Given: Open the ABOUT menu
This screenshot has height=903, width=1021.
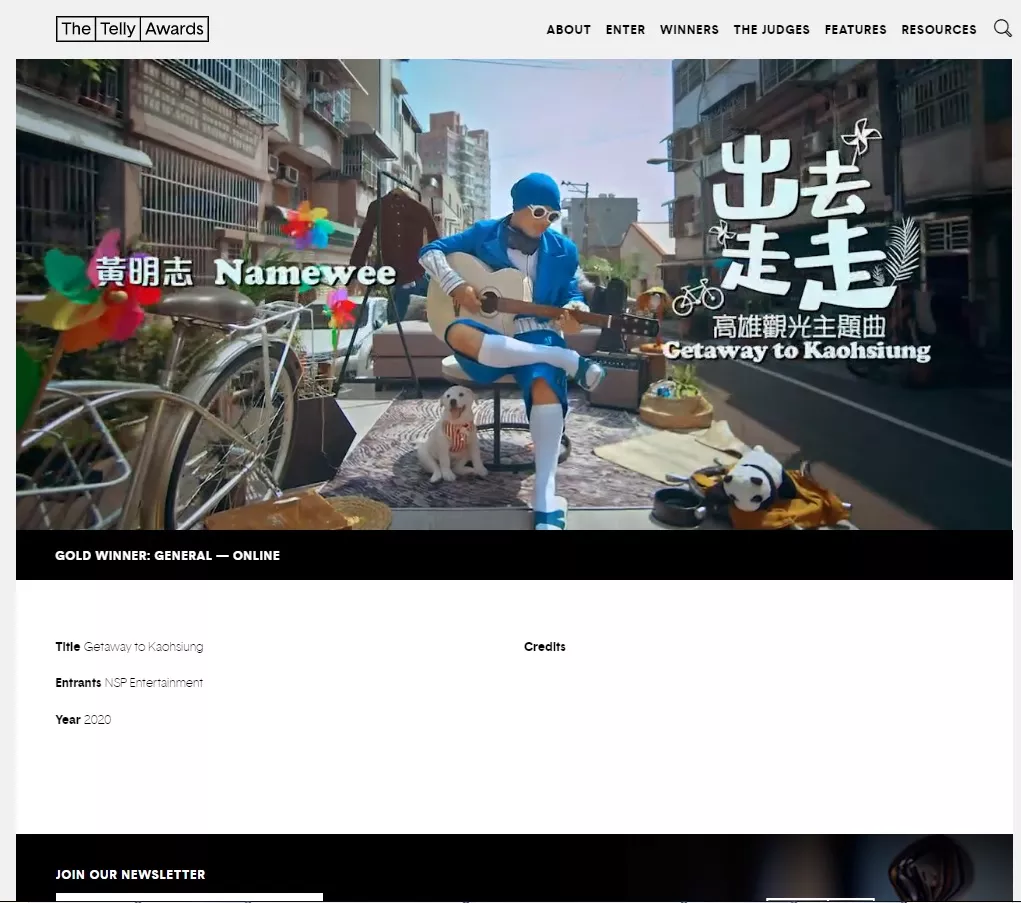Looking at the screenshot, I should point(568,29).
